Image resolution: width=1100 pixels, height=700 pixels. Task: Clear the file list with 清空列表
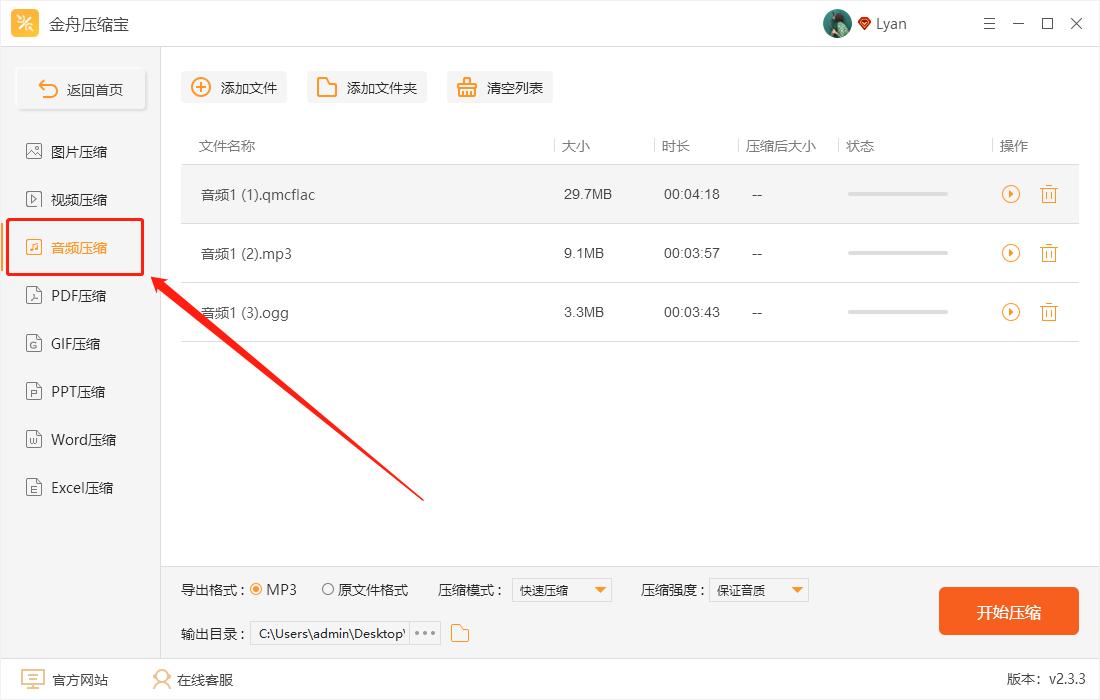(x=499, y=87)
